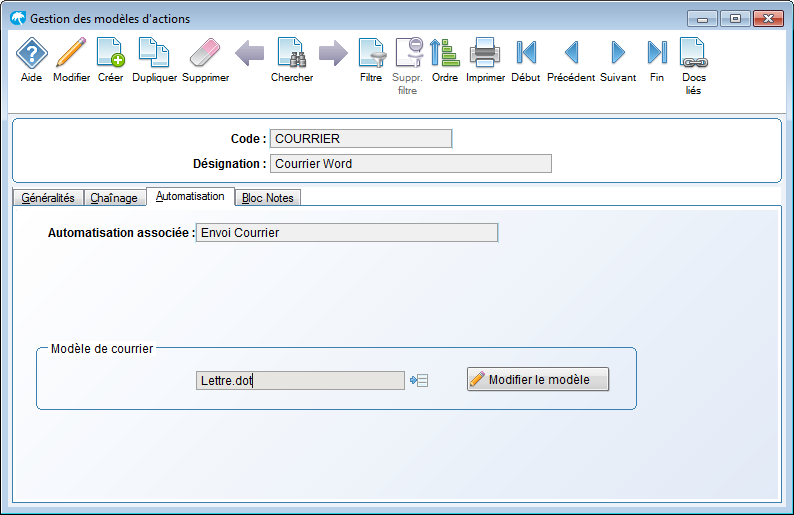The width and height of the screenshot is (794, 515).
Task: Print using the Imprimer icon
Action: 485,53
